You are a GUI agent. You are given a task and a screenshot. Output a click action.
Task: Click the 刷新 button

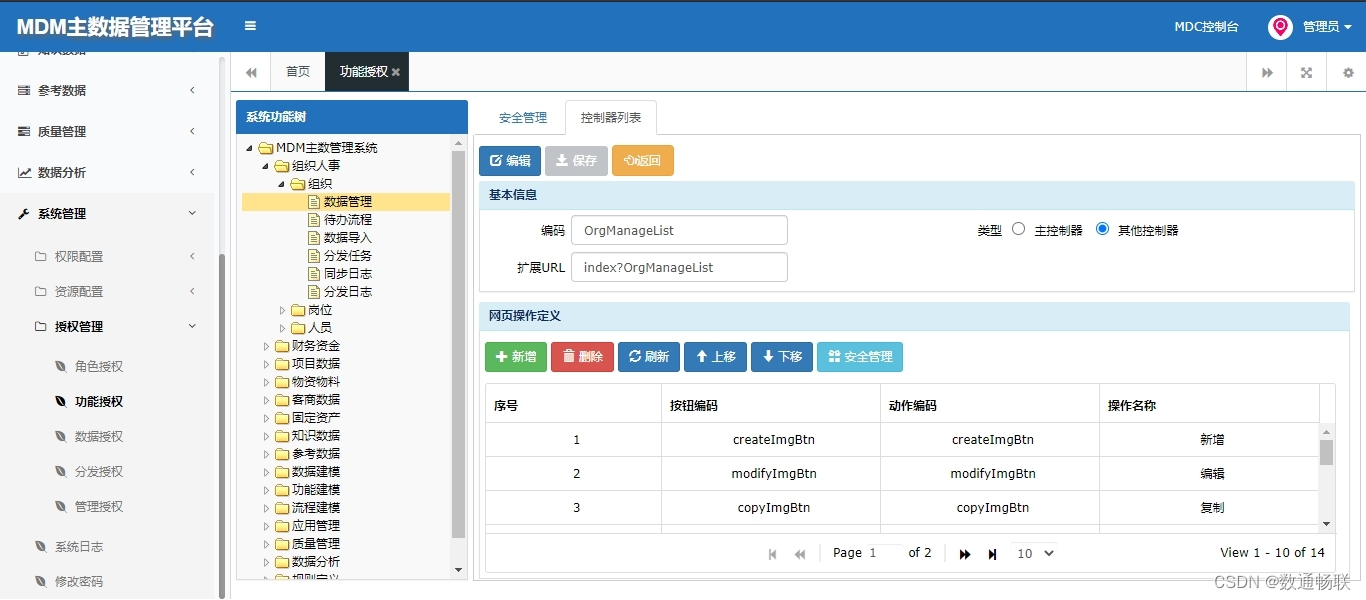click(649, 357)
